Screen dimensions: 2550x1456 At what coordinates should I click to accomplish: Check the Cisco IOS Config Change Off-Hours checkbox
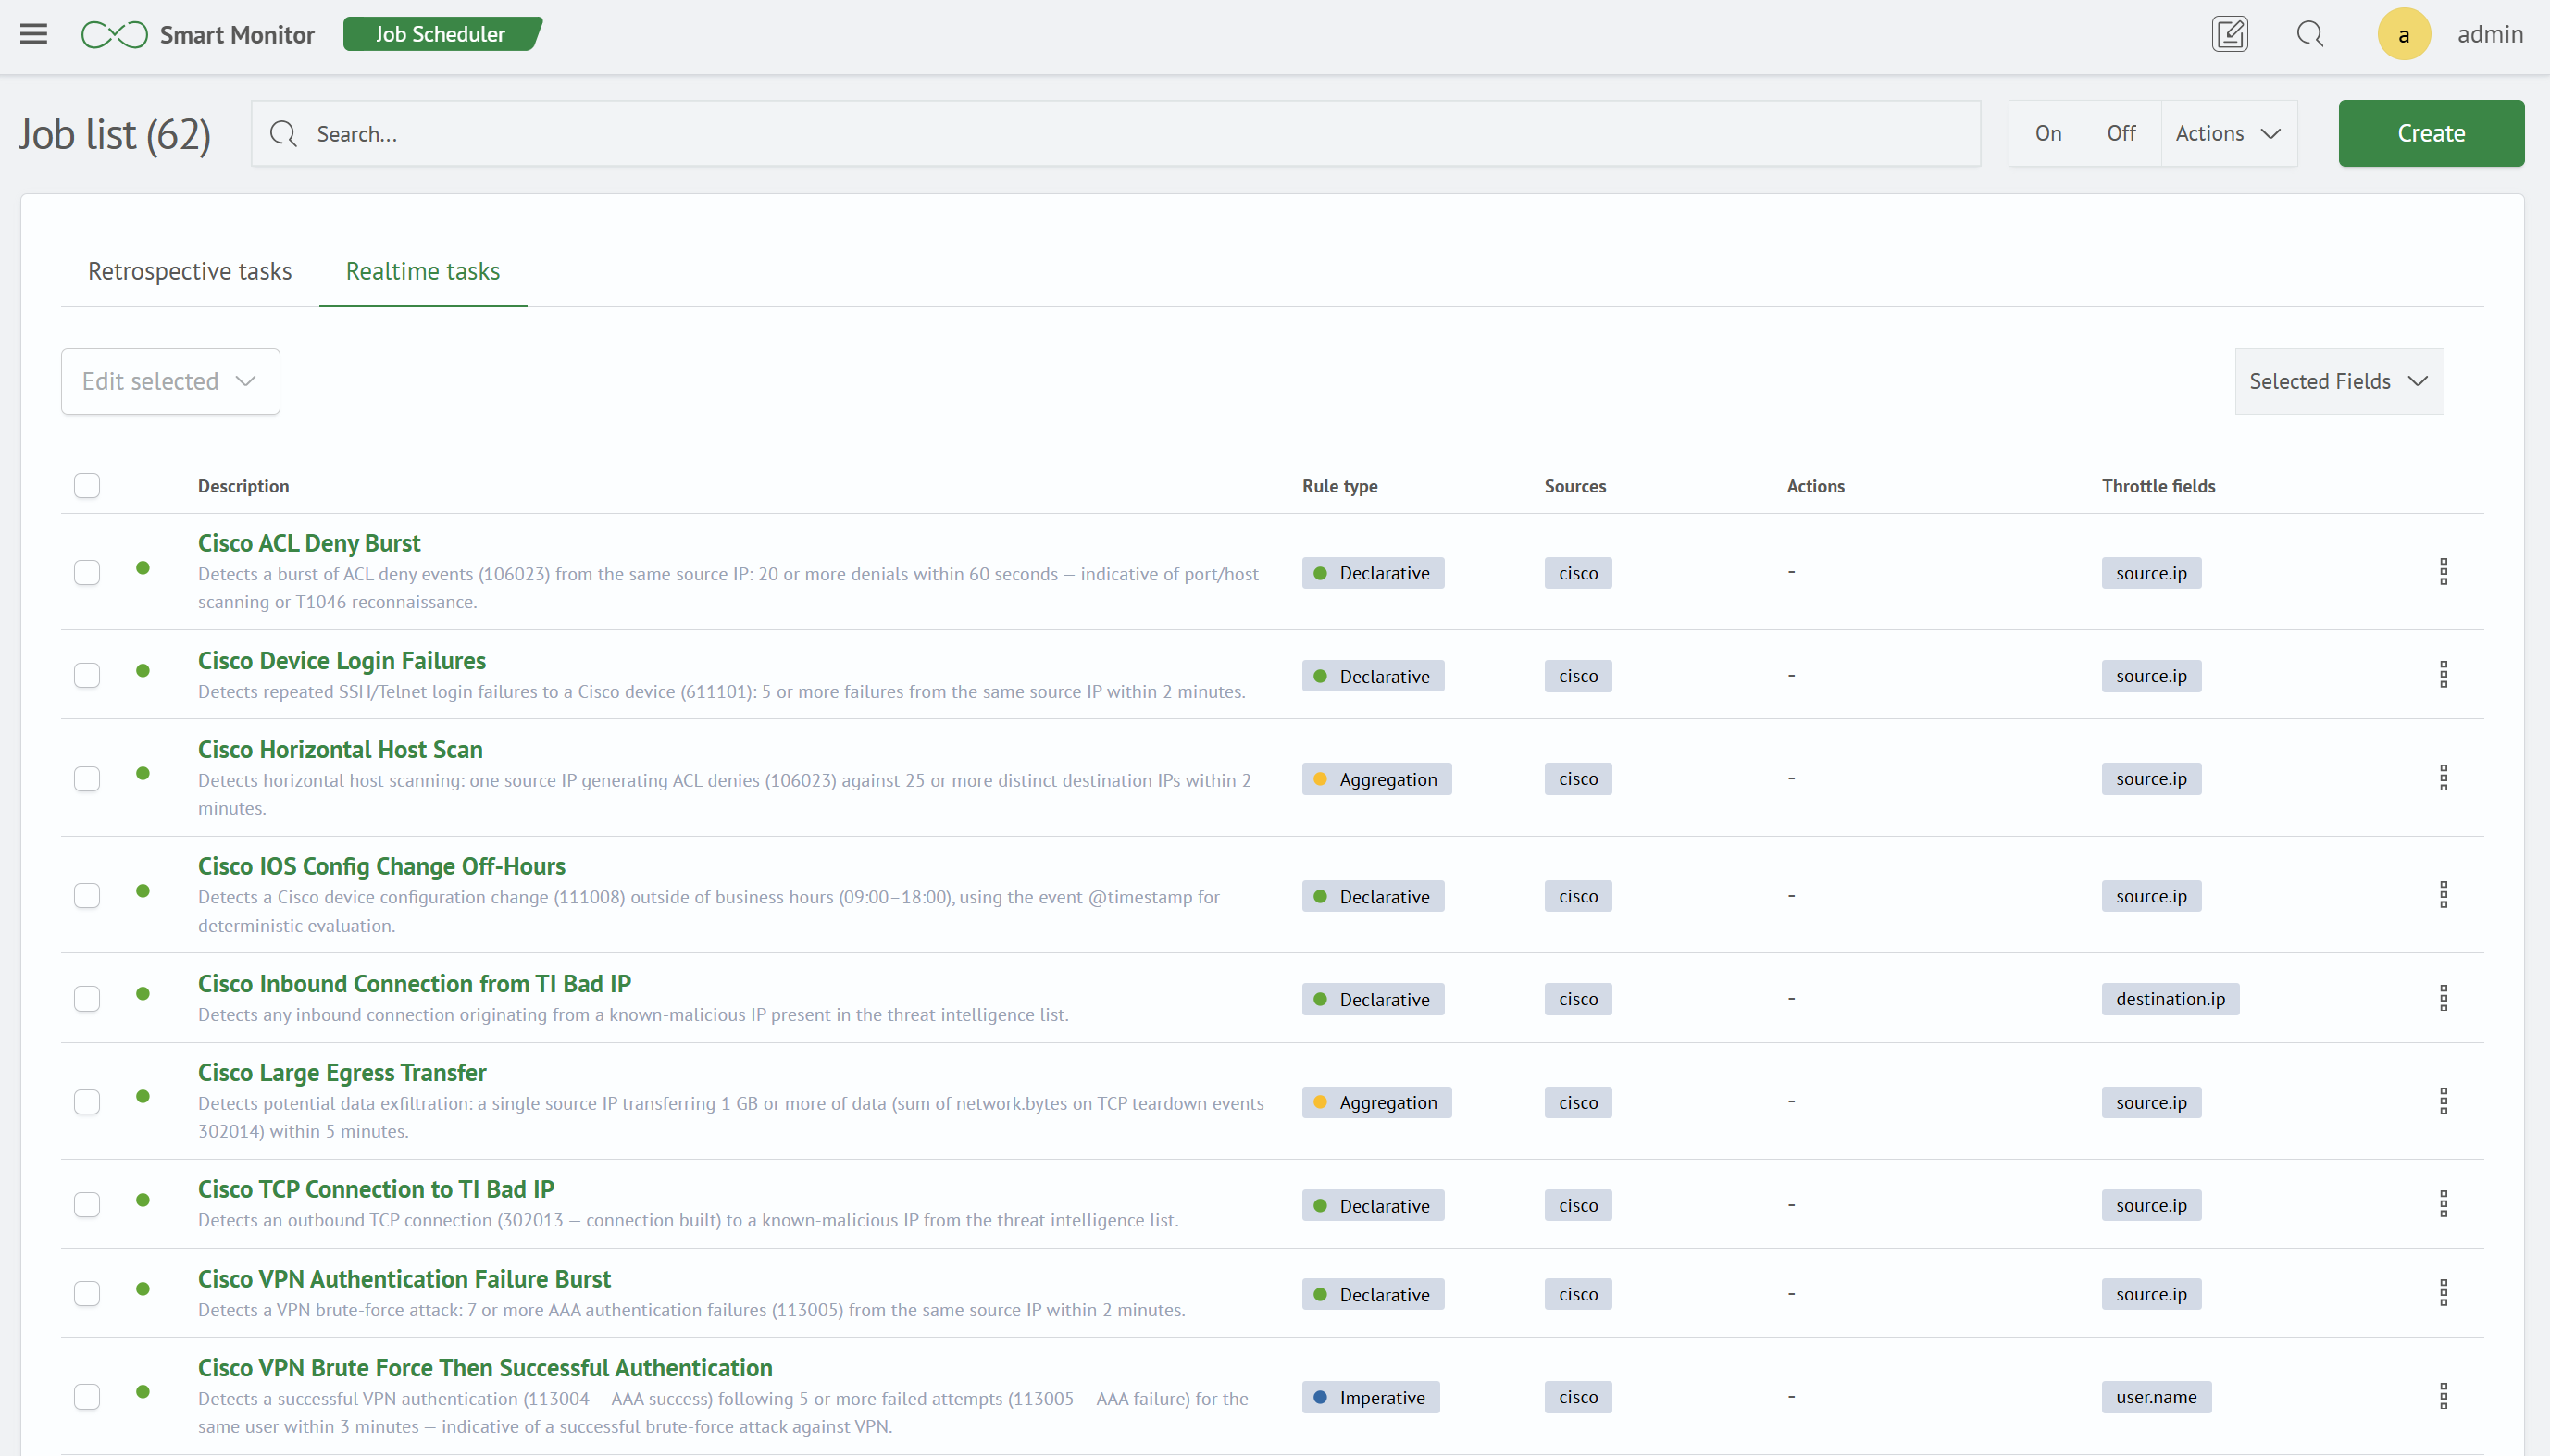tap(87, 896)
